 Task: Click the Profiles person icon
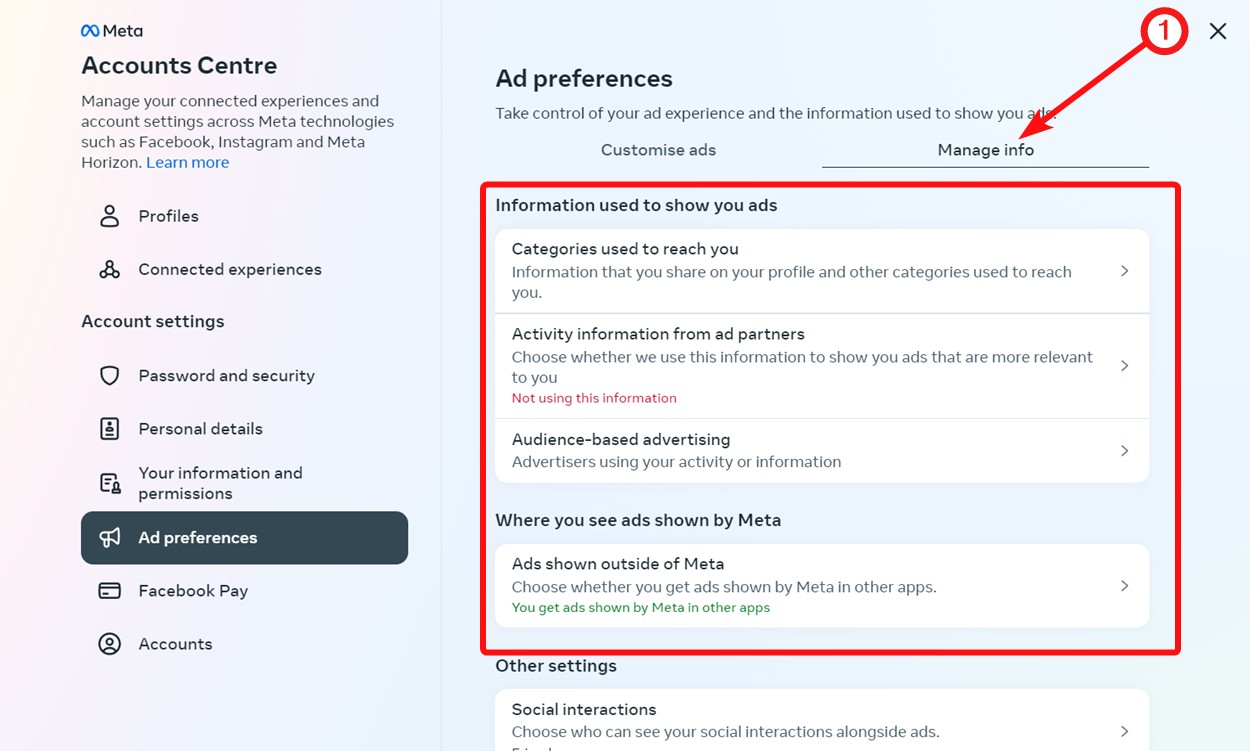coord(108,216)
